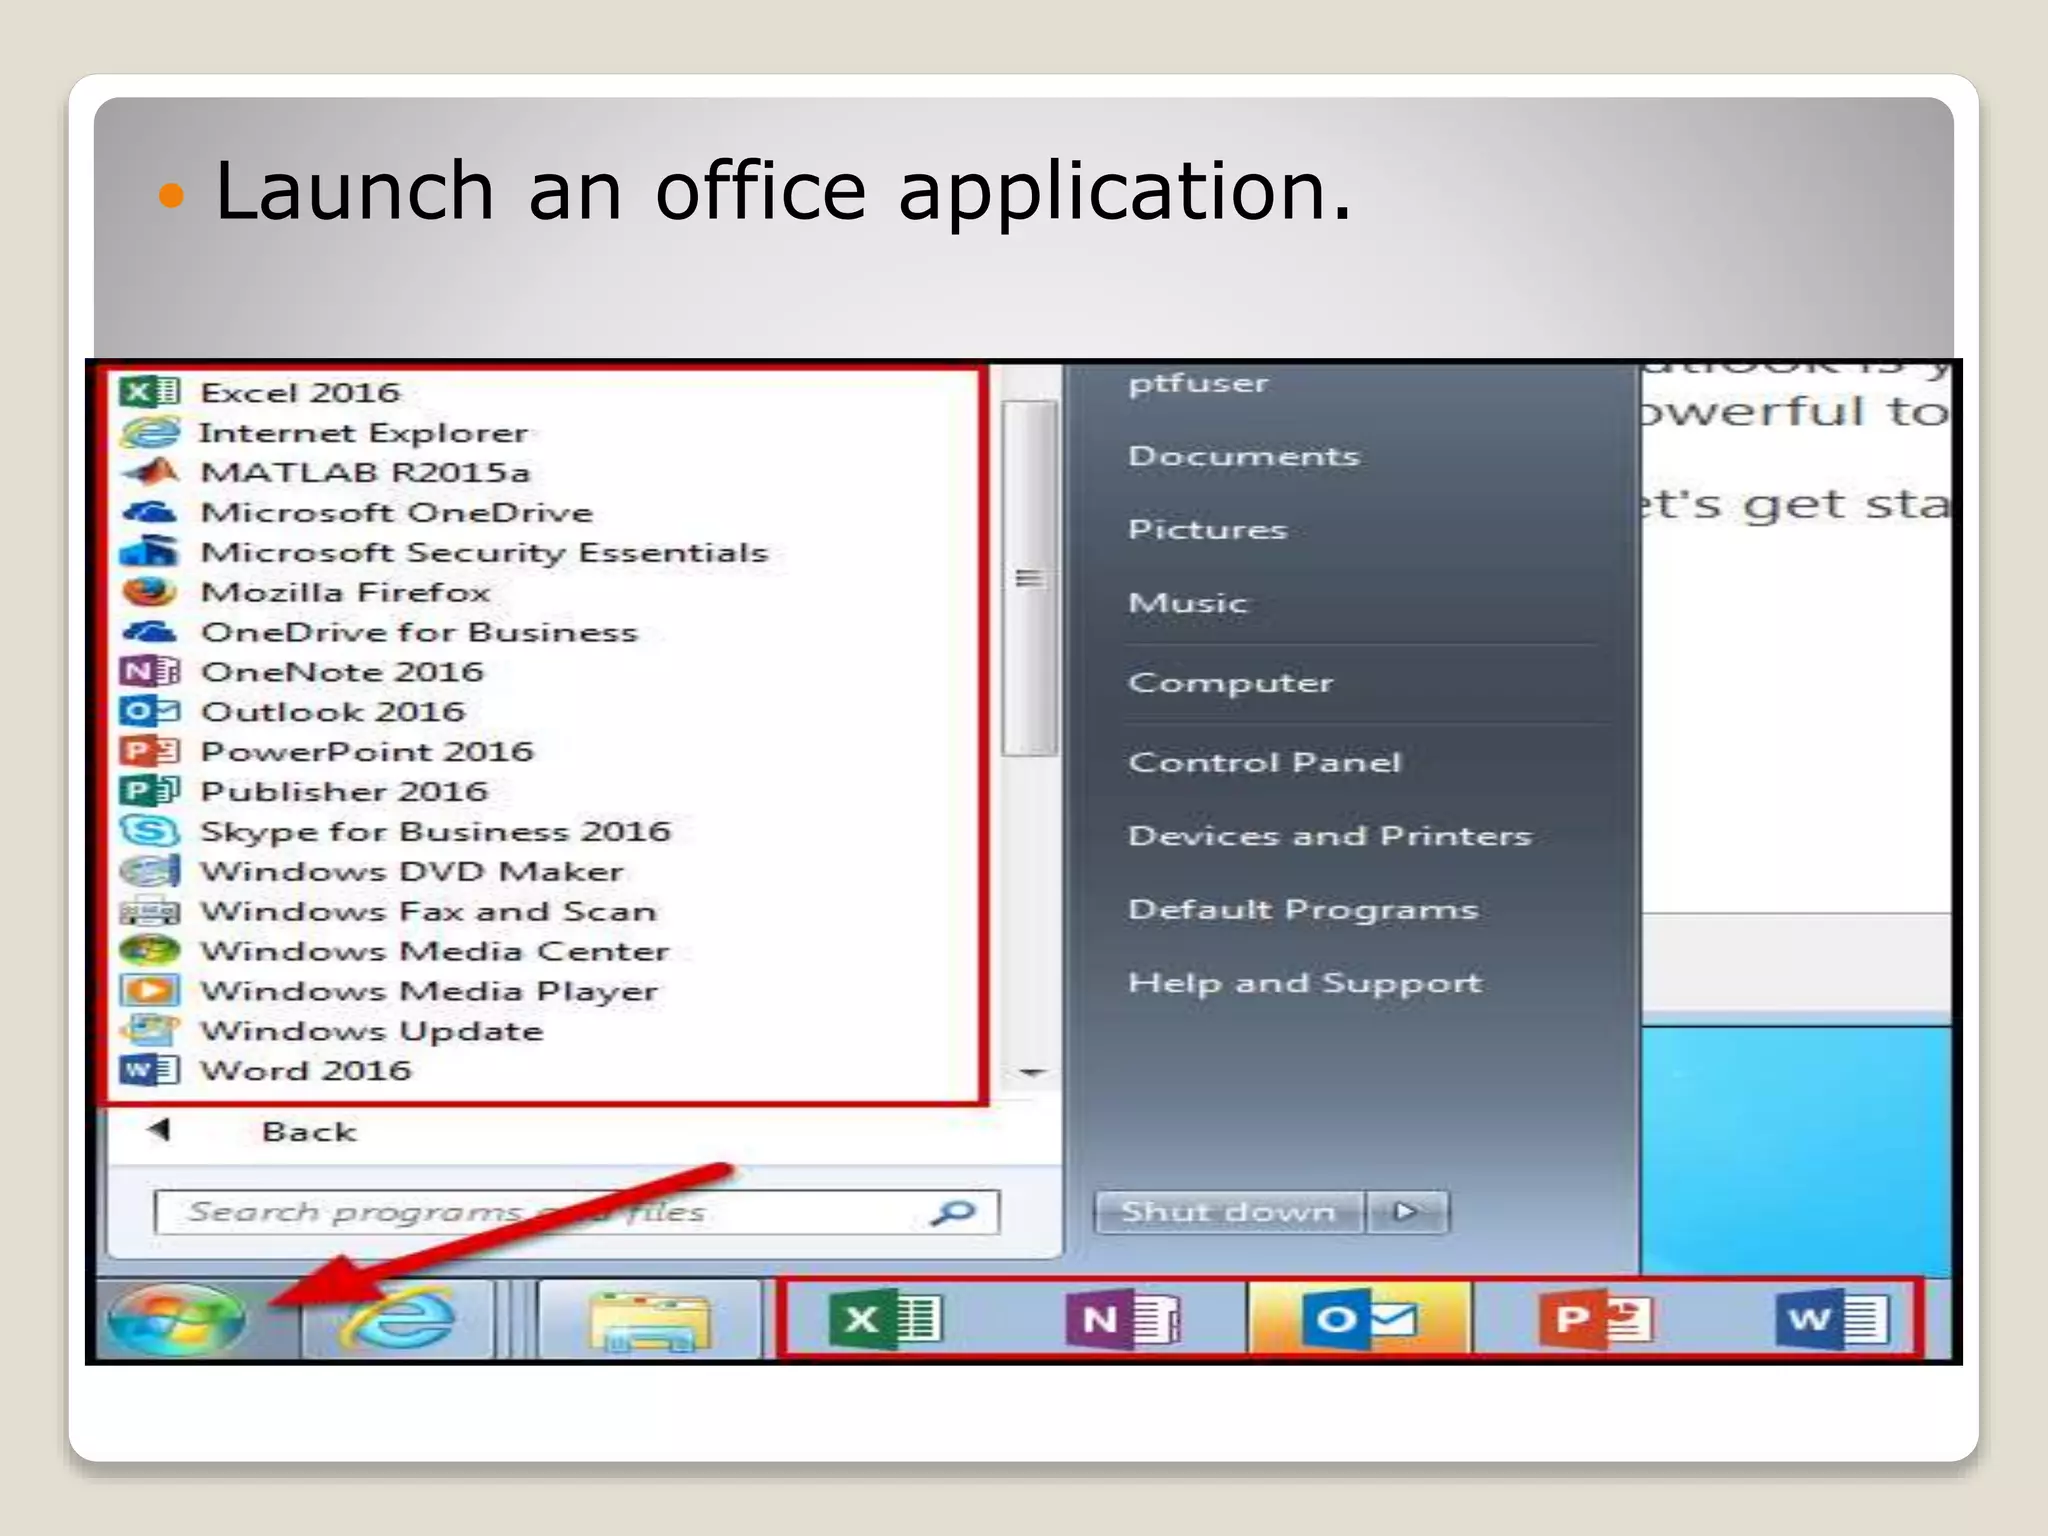
Task: Click the Excel 2016 icon in program list
Action: 150,391
